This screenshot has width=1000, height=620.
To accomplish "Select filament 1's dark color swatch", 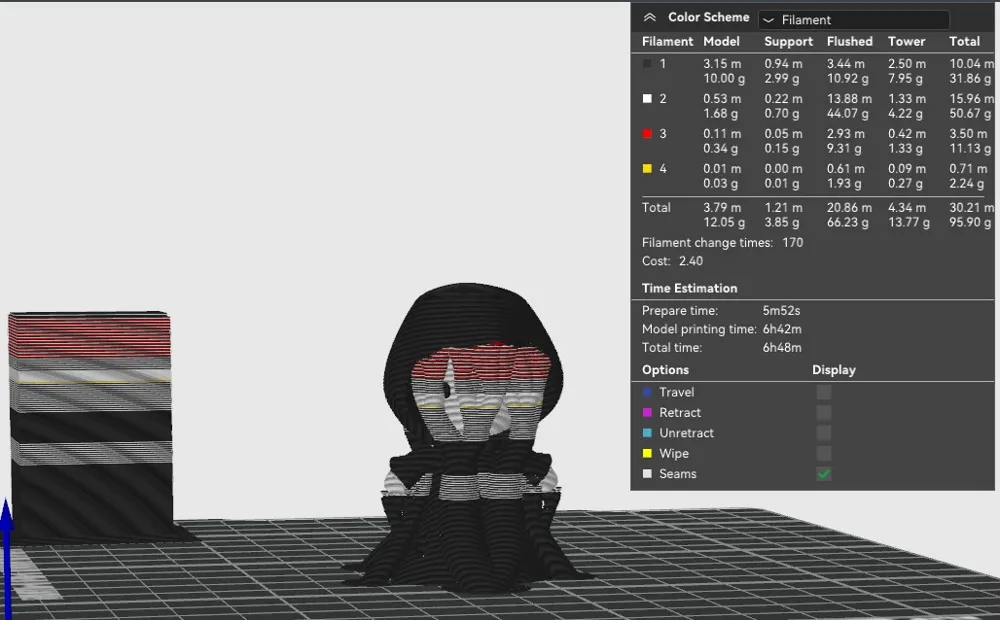I will click(647, 63).
